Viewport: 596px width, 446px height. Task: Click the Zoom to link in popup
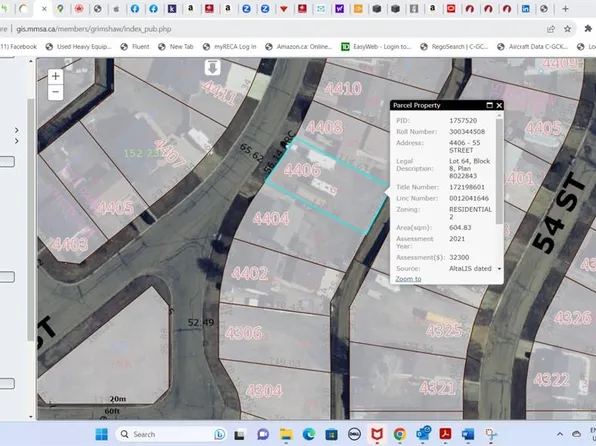pos(408,279)
